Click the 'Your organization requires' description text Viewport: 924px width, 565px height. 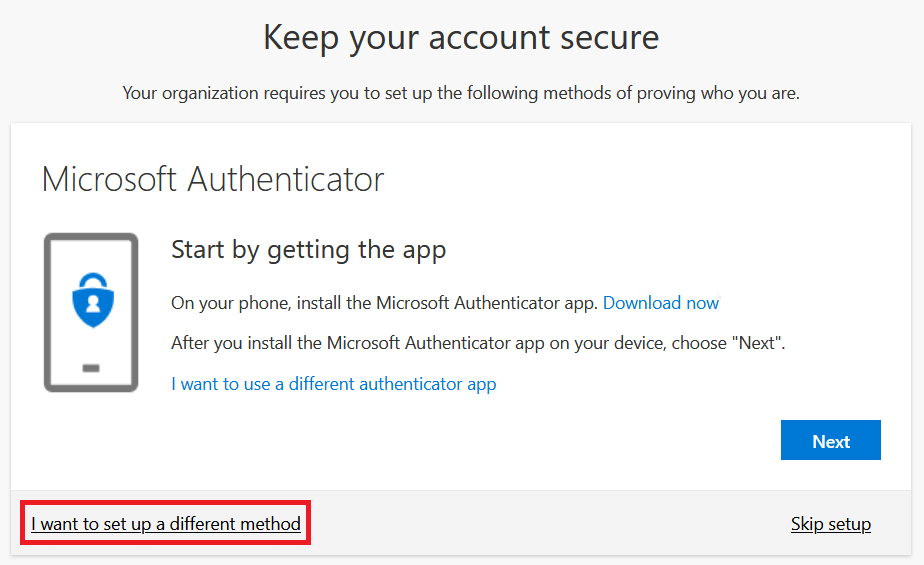tap(461, 93)
